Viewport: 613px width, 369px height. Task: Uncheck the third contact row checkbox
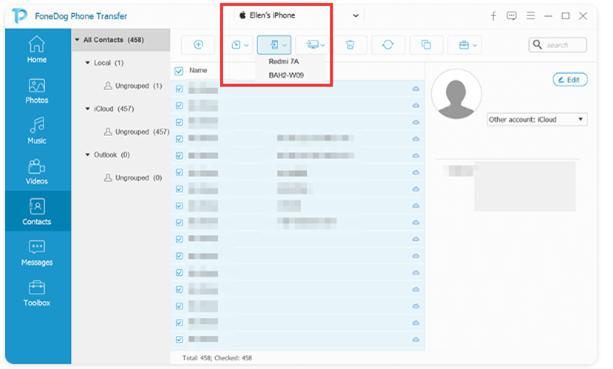(x=179, y=122)
